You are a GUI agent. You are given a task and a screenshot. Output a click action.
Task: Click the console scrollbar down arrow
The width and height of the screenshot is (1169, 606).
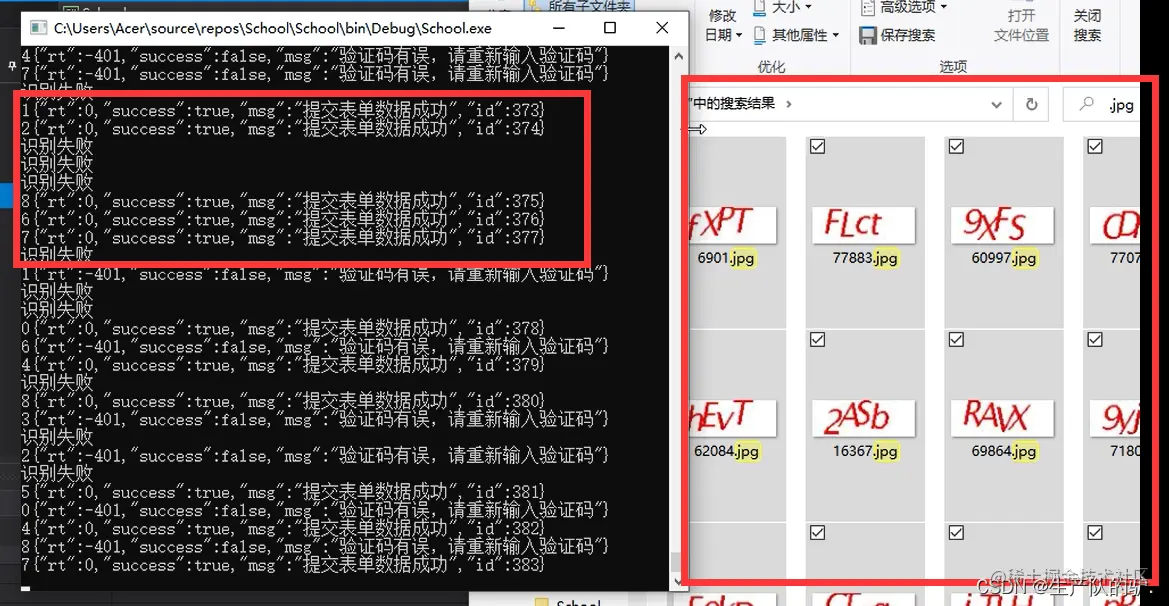point(678,581)
